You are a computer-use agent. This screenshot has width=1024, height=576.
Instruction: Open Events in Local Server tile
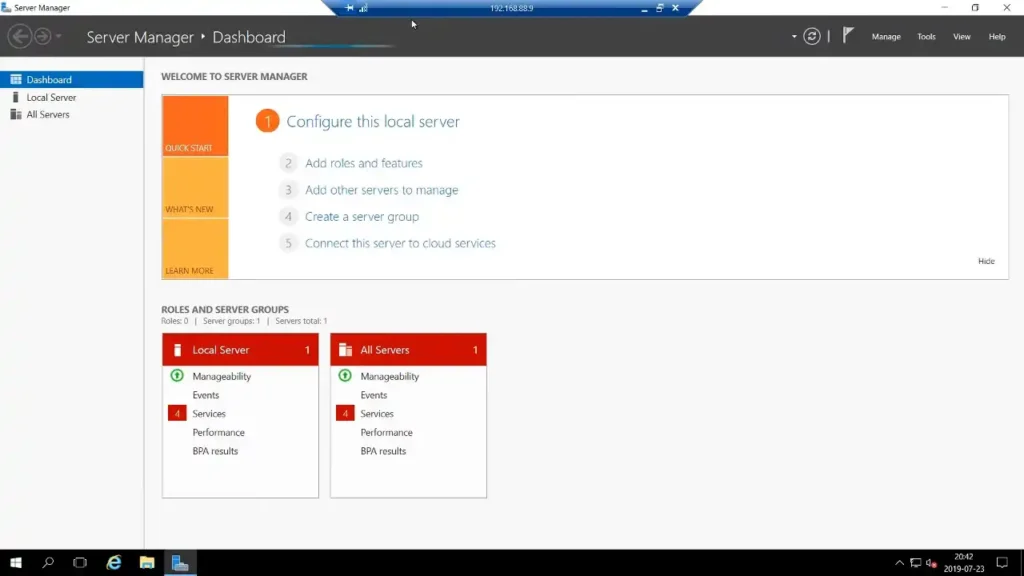coord(206,395)
